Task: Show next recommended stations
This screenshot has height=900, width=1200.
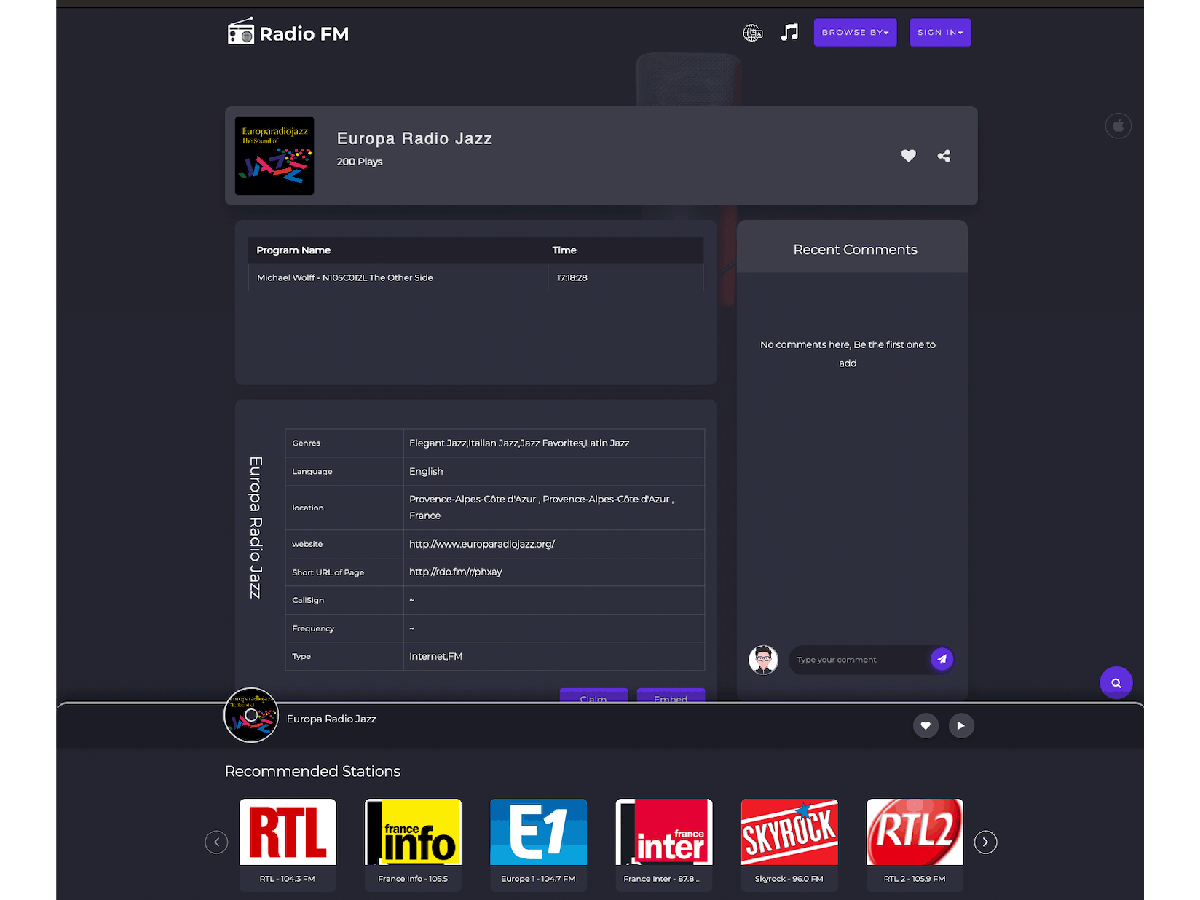Action: pyautogui.click(x=986, y=842)
